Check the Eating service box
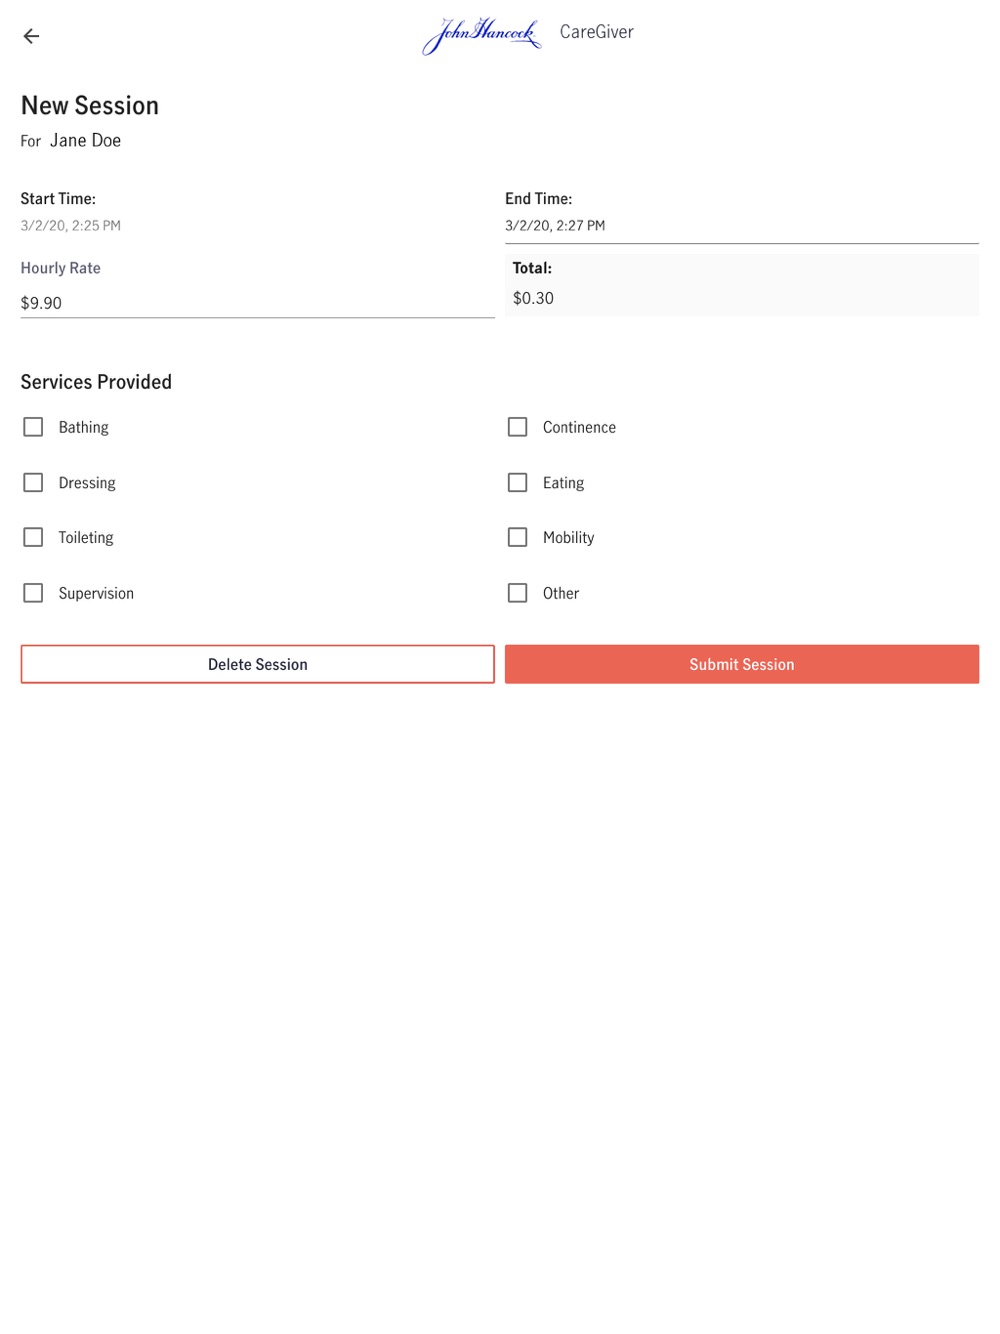 pyautogui.click(x=517, y=483)
